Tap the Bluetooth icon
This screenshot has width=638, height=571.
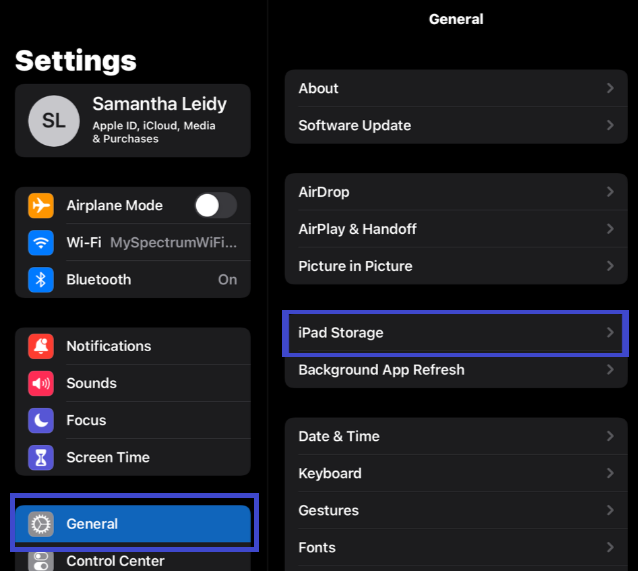(x=41, y=280)
